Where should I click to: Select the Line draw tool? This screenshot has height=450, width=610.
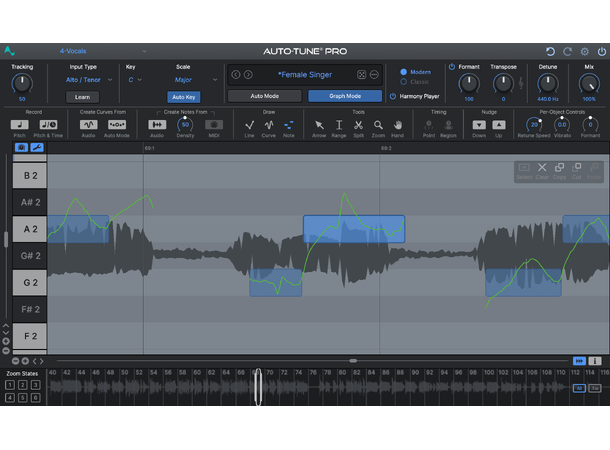point(249,125)
